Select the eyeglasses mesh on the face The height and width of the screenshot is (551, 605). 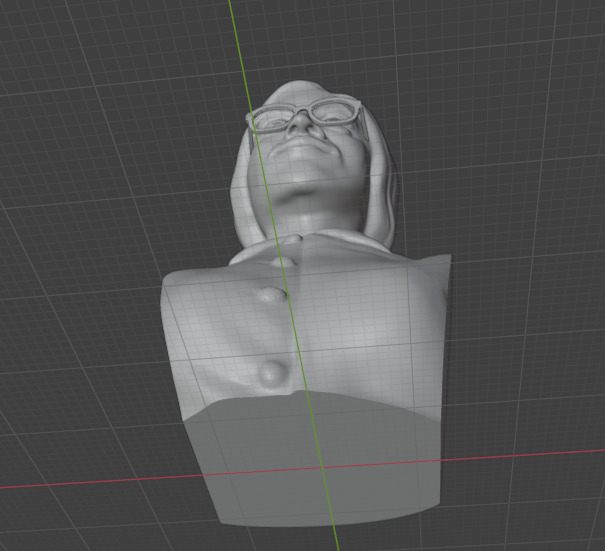coord(305,117)
